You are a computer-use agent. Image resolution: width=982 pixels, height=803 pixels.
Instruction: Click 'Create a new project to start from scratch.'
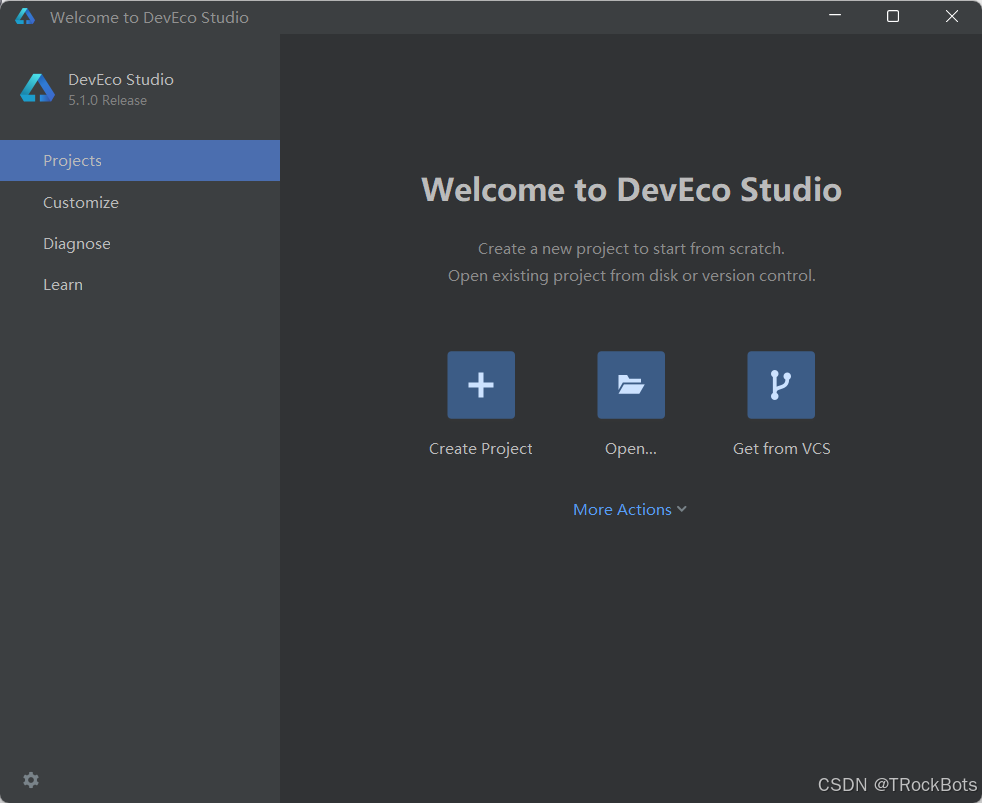point(631,249)
